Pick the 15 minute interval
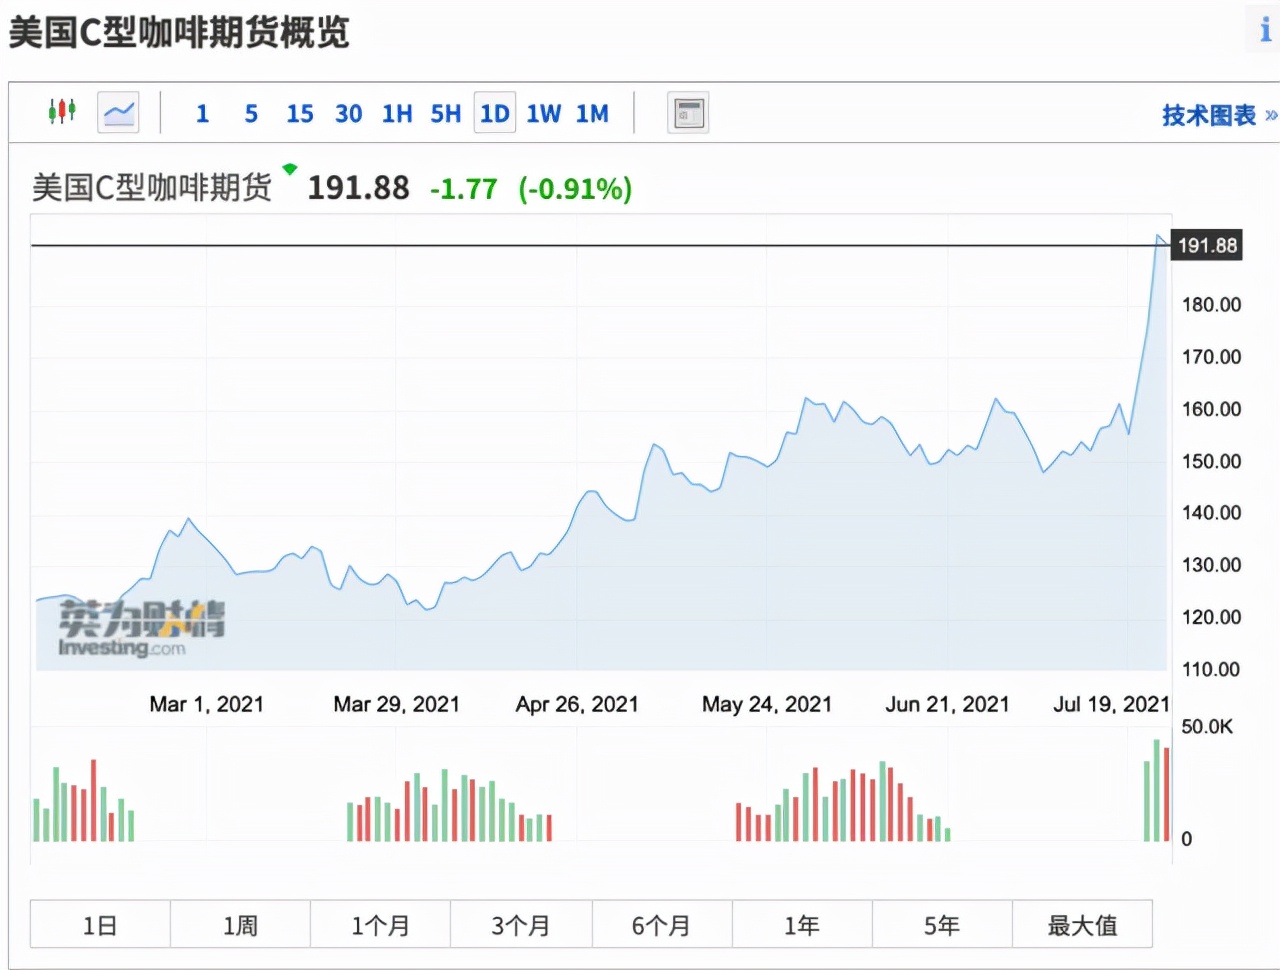 coord(299,113)
